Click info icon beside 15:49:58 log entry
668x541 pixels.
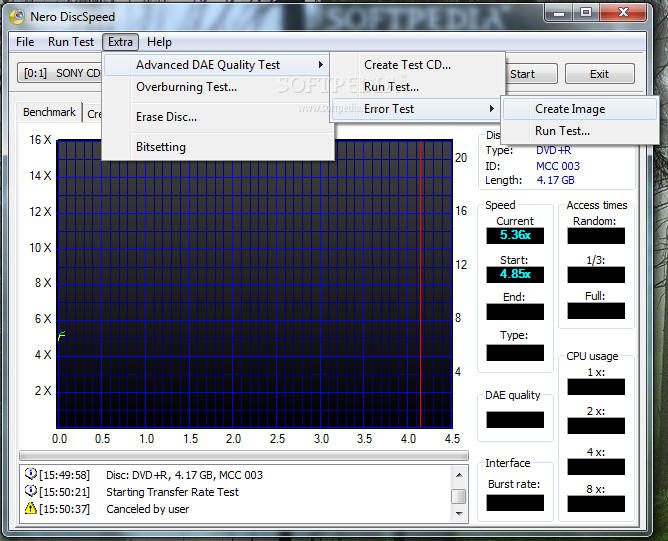31,474
